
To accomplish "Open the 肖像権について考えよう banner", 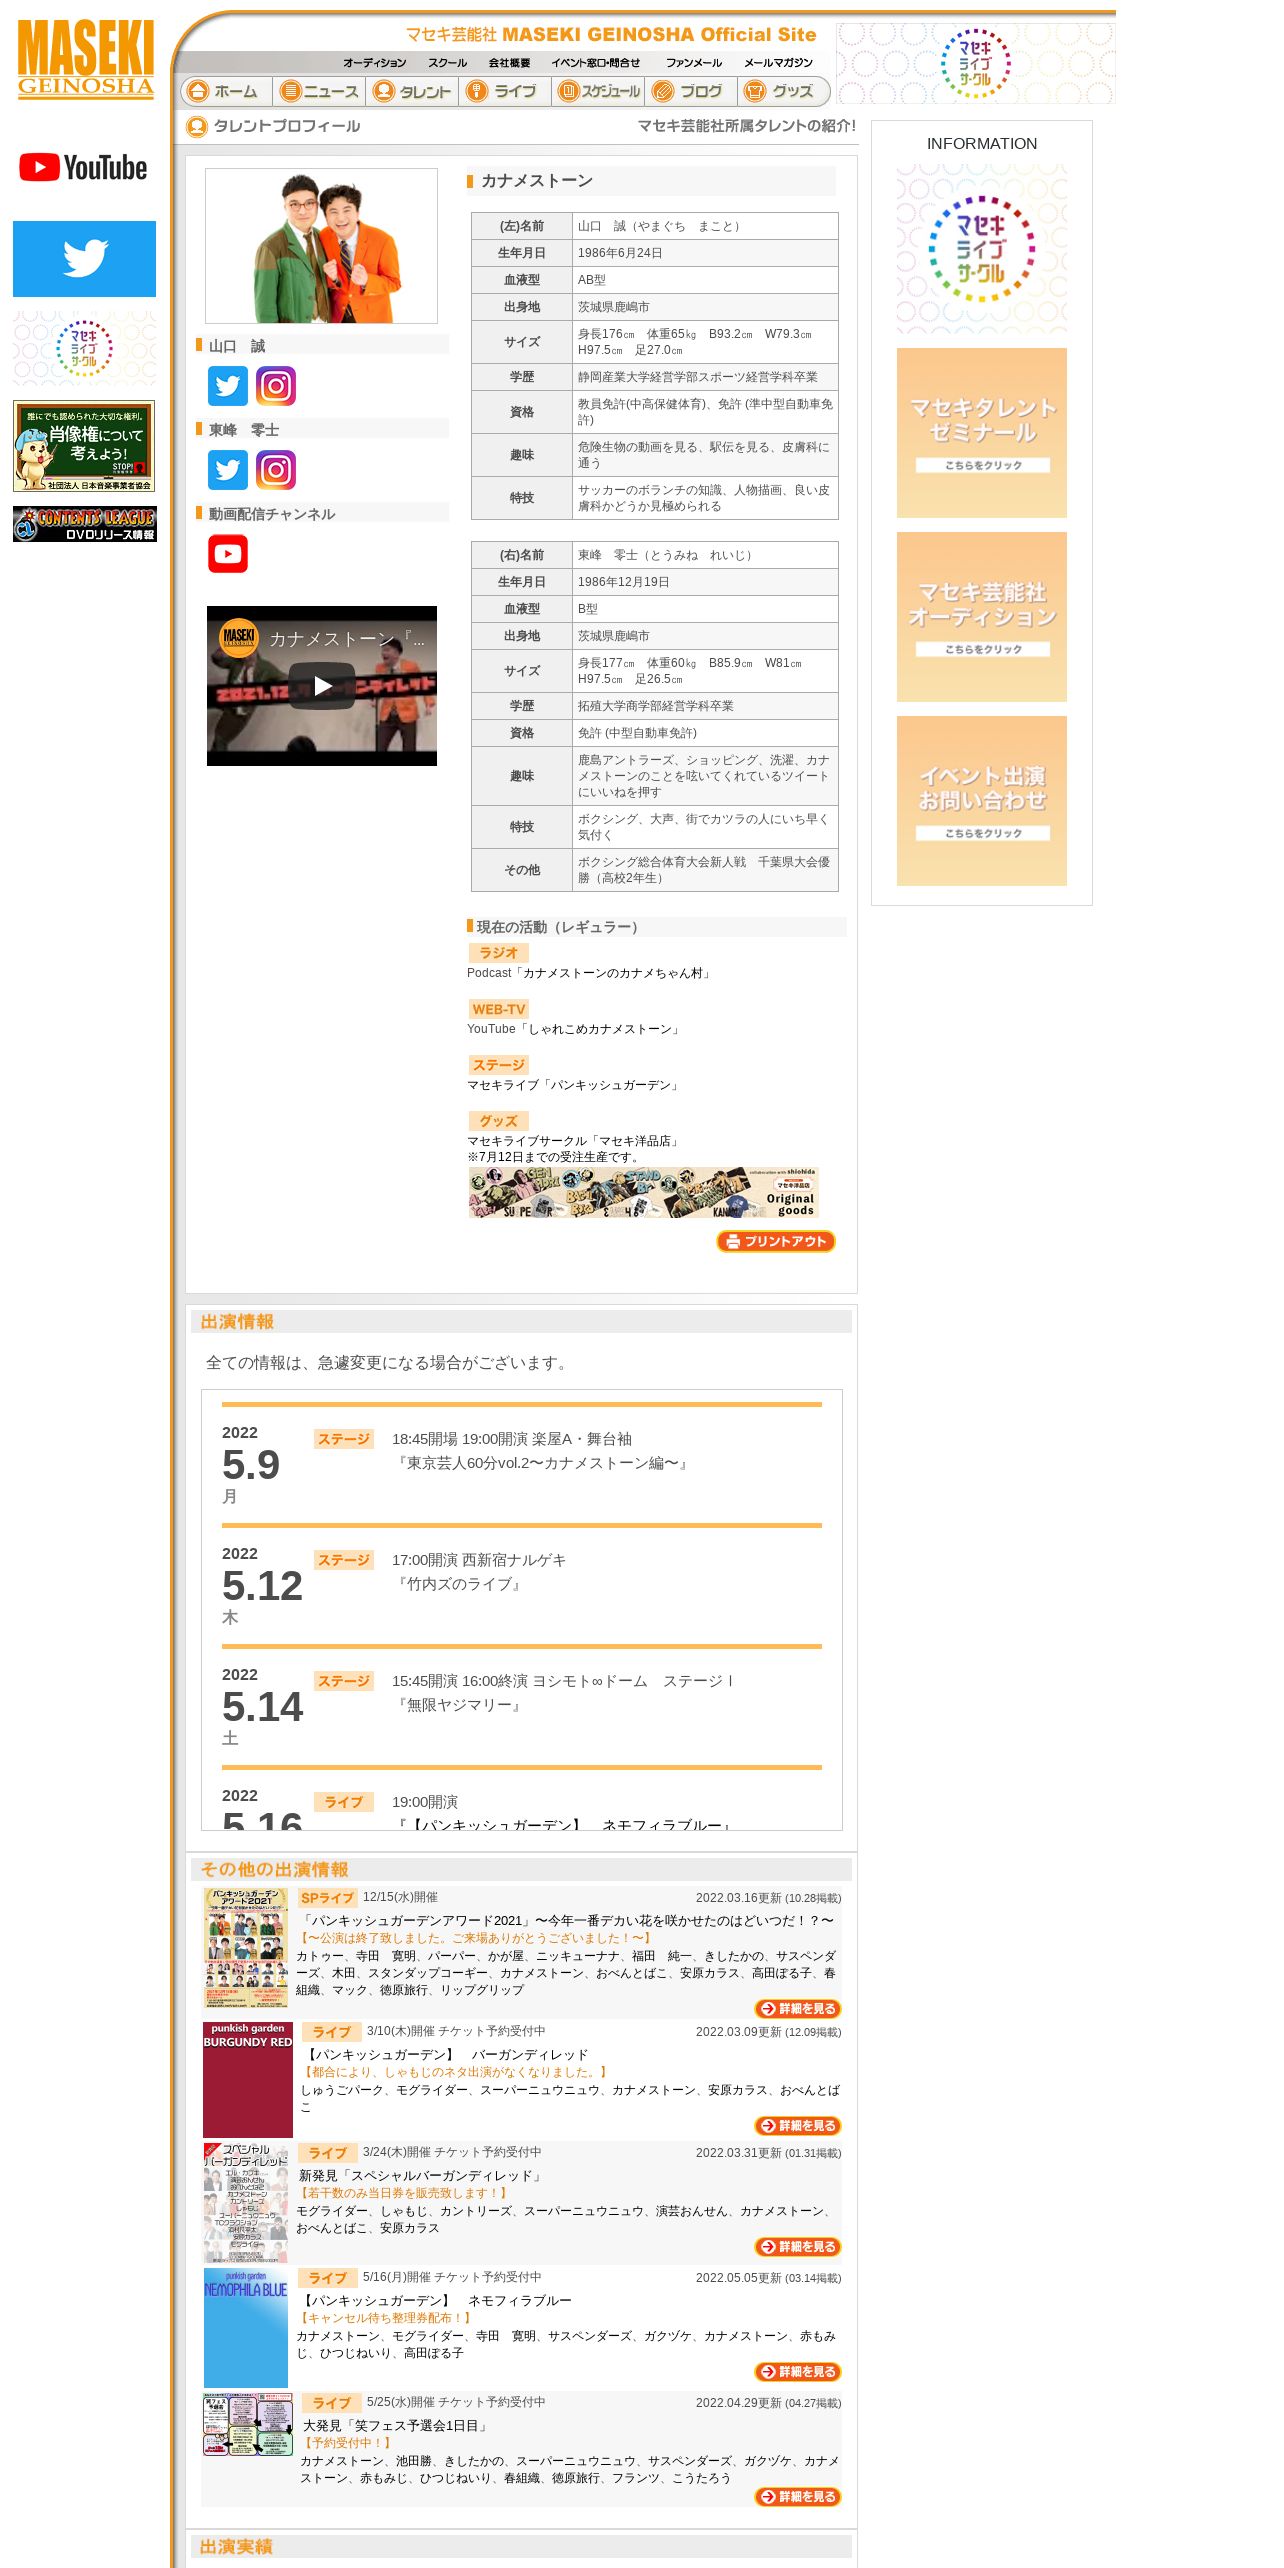I will (x=84, y=446).
